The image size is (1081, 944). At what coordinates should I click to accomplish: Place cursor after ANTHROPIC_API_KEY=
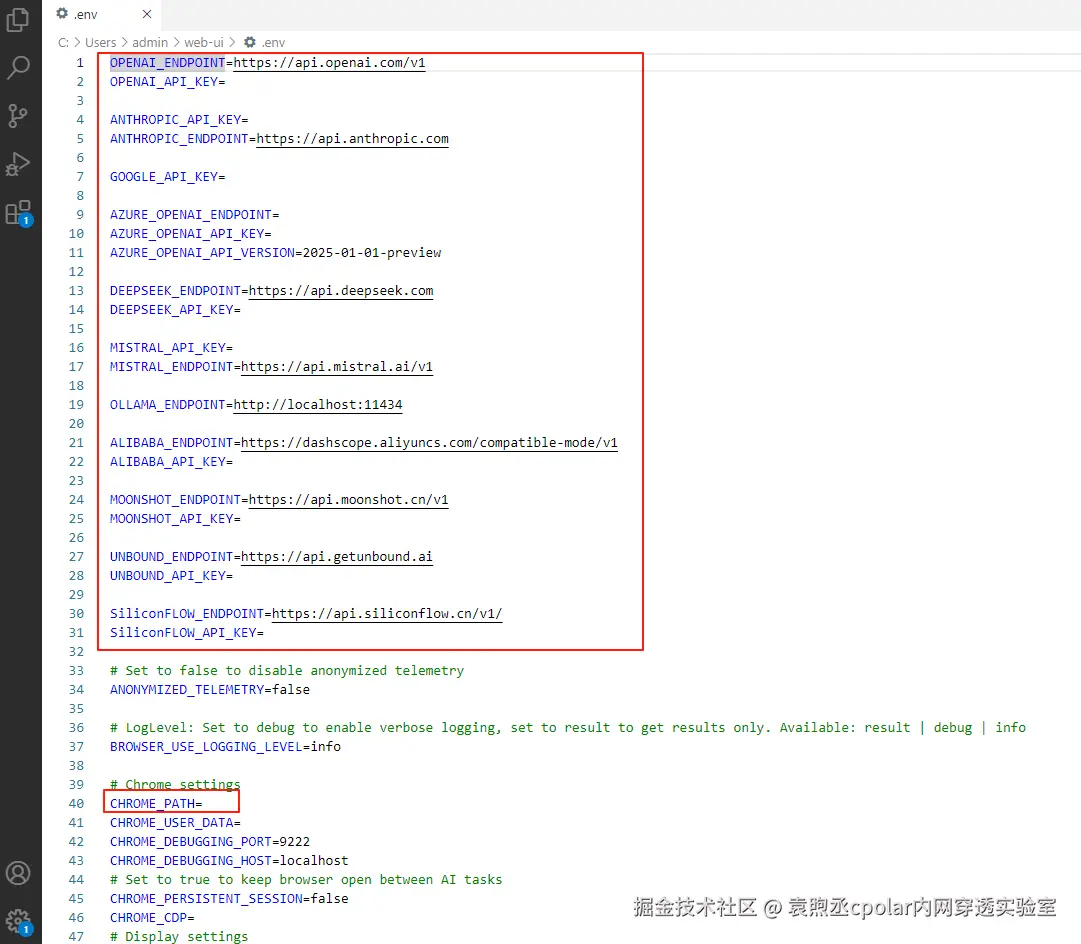tap(249, 120)
